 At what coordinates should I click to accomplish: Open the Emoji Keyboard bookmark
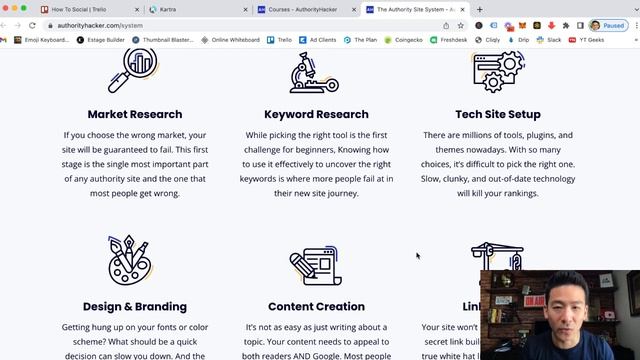click(42, 40)
